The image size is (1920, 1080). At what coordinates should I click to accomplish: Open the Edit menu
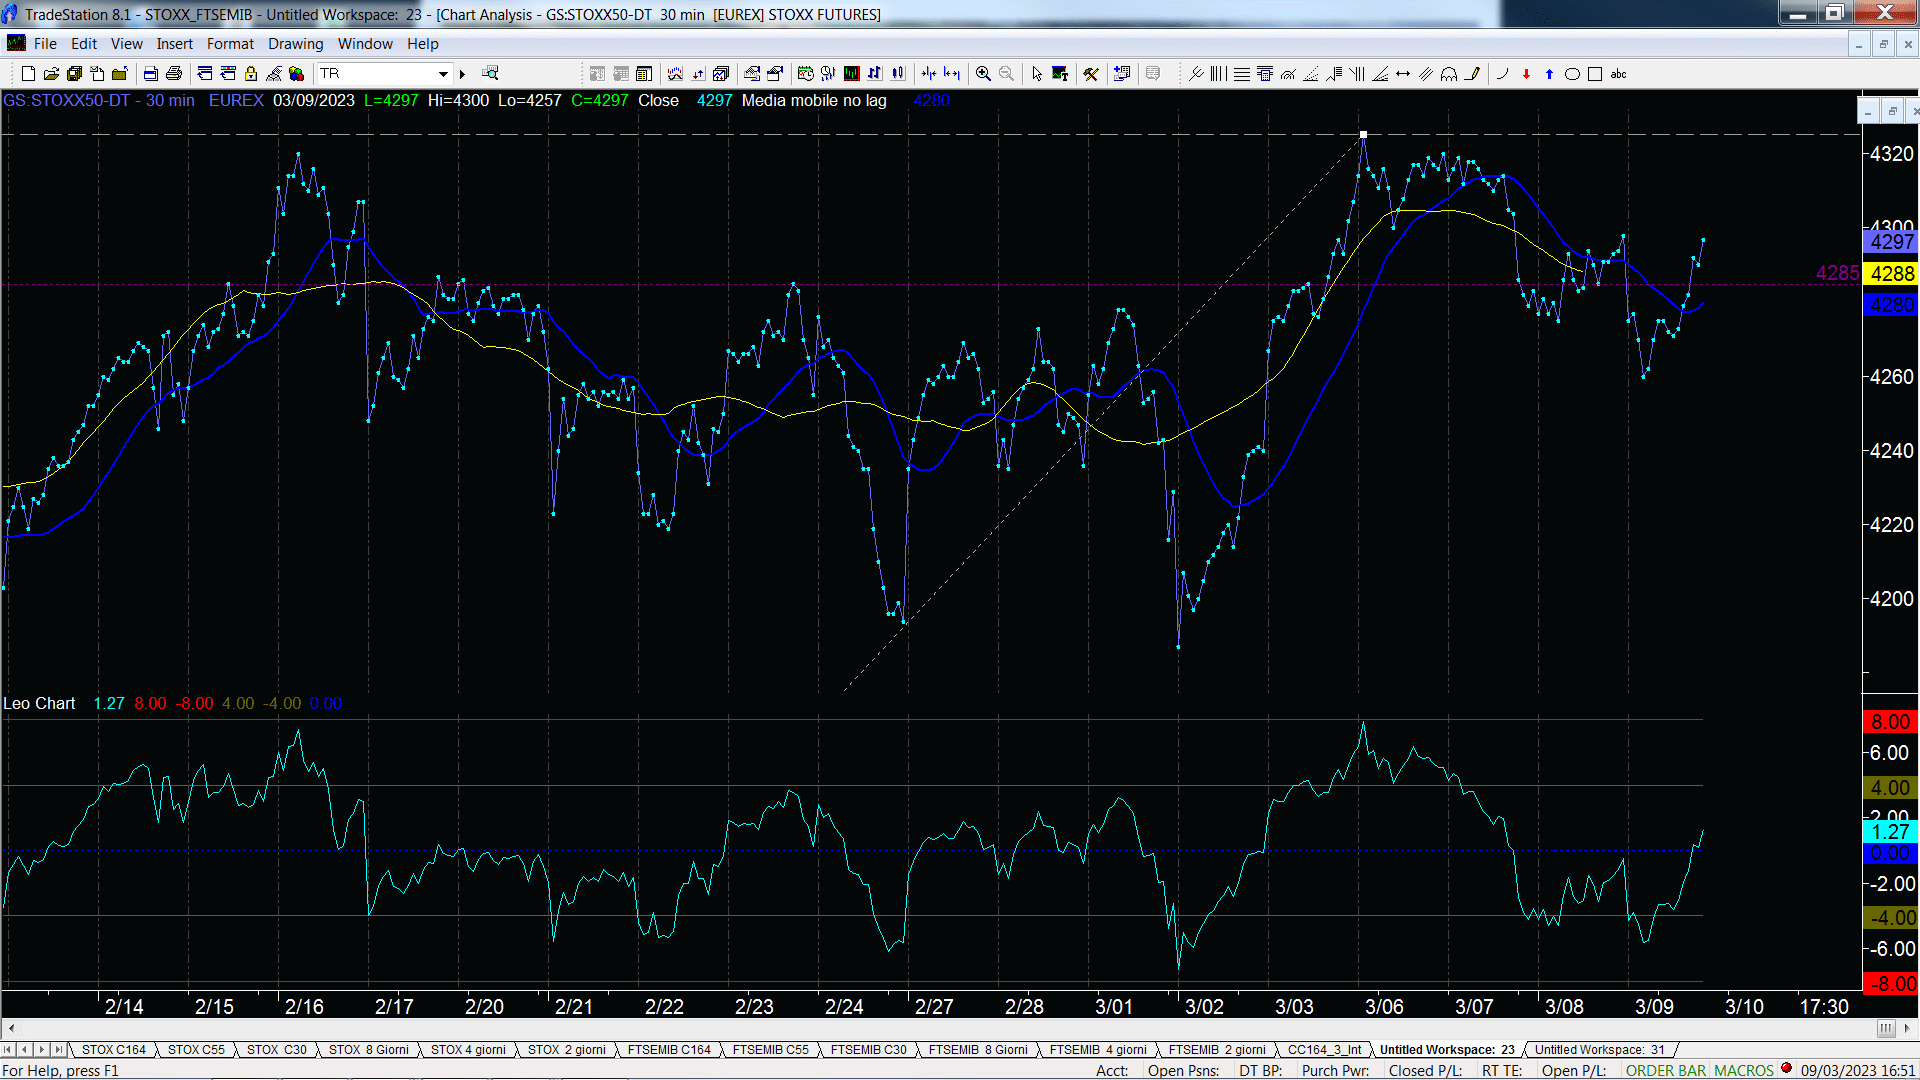pyautogui.click(x=84, y=44)
